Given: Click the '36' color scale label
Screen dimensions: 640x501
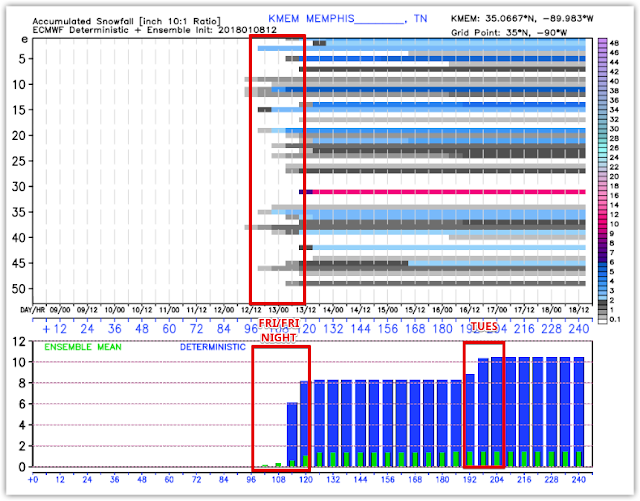Looking at the screenshot, I should coord(614,100).
